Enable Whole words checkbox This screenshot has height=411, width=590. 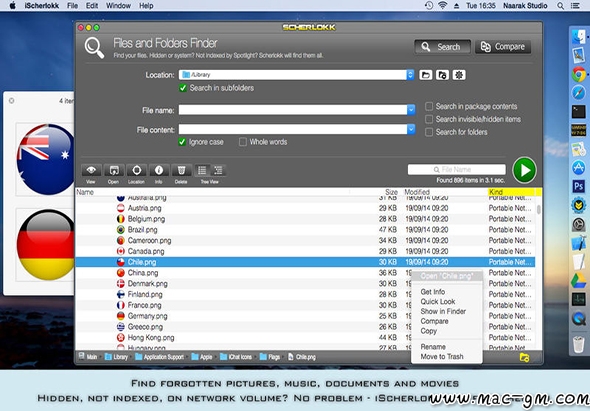coord(243,142)
